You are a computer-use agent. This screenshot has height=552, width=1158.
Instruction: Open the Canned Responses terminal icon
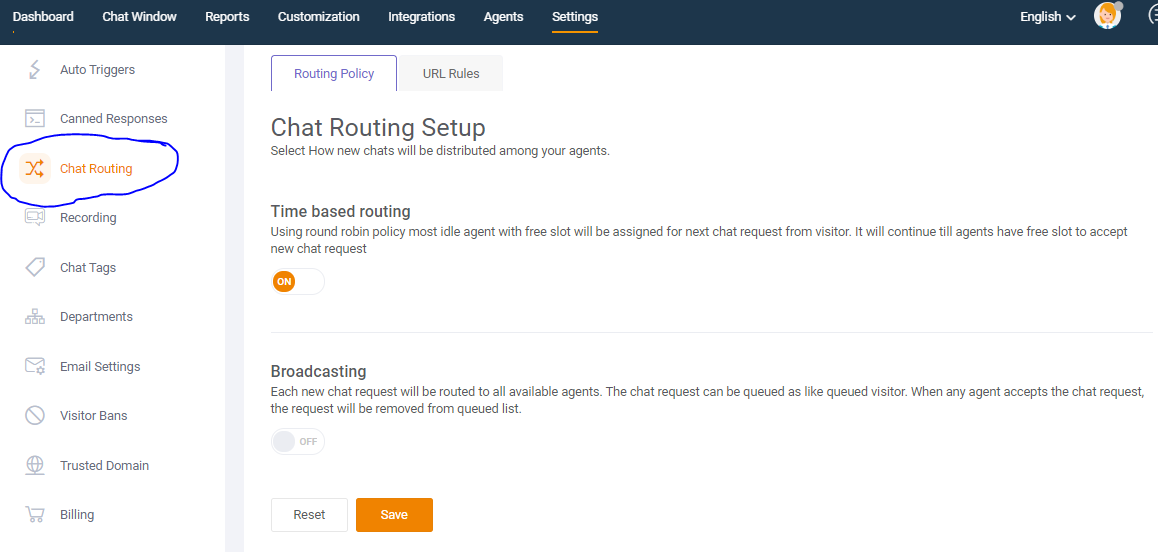(35, 118)
